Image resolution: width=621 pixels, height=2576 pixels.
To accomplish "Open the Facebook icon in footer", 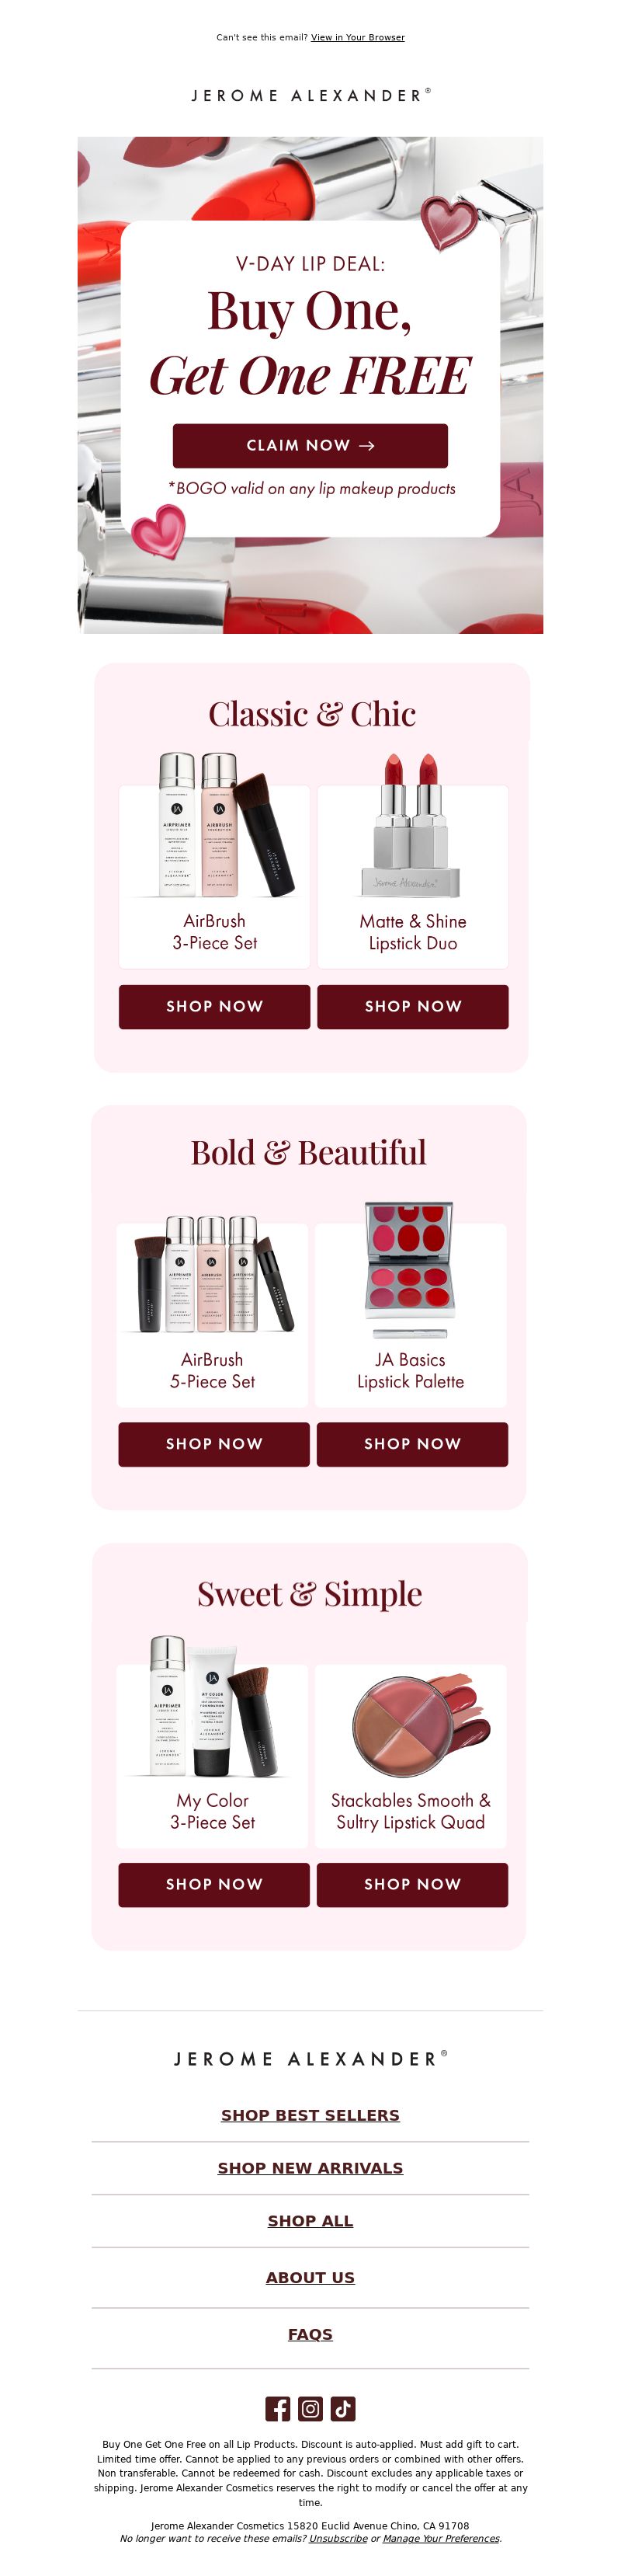I will 278,2408.
